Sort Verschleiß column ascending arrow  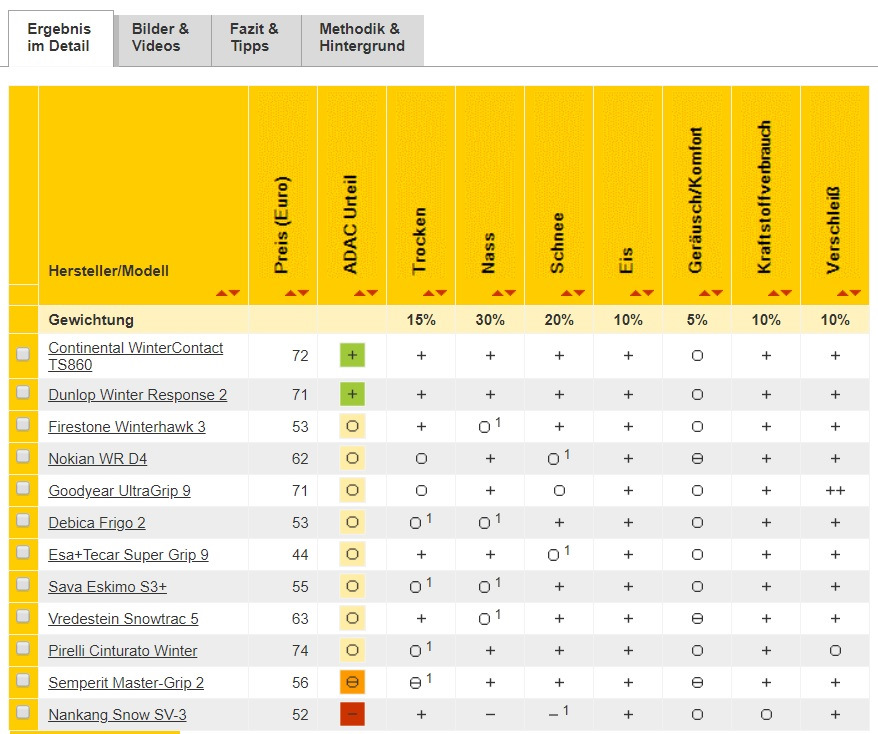pyautogui.click(x=843, y=293)
